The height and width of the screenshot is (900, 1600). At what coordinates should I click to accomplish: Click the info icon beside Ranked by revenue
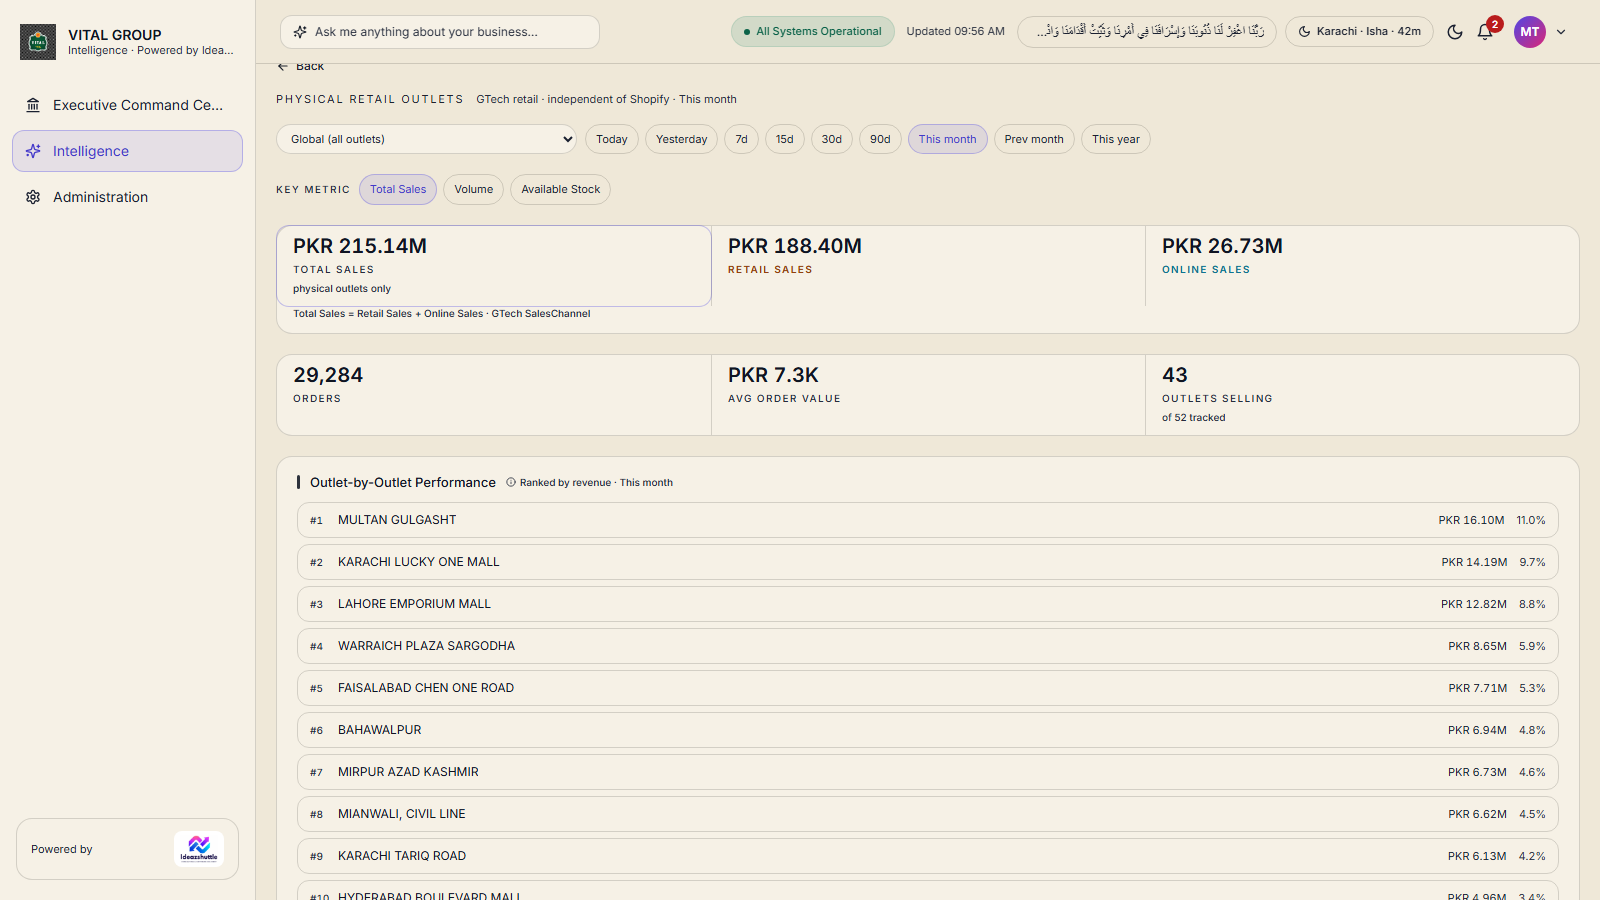511,482
